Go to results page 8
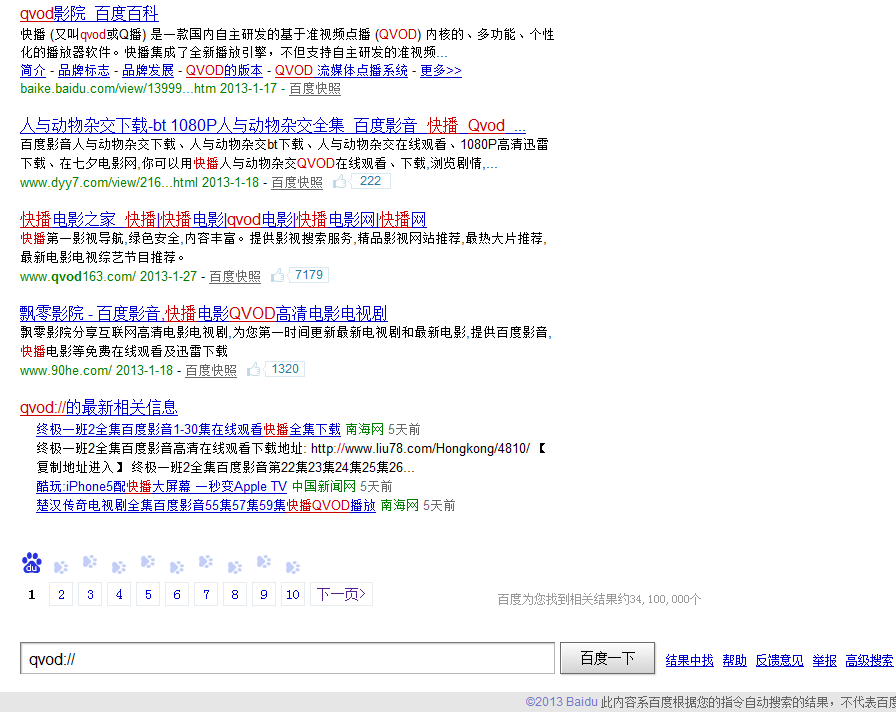 coord(235,594)
